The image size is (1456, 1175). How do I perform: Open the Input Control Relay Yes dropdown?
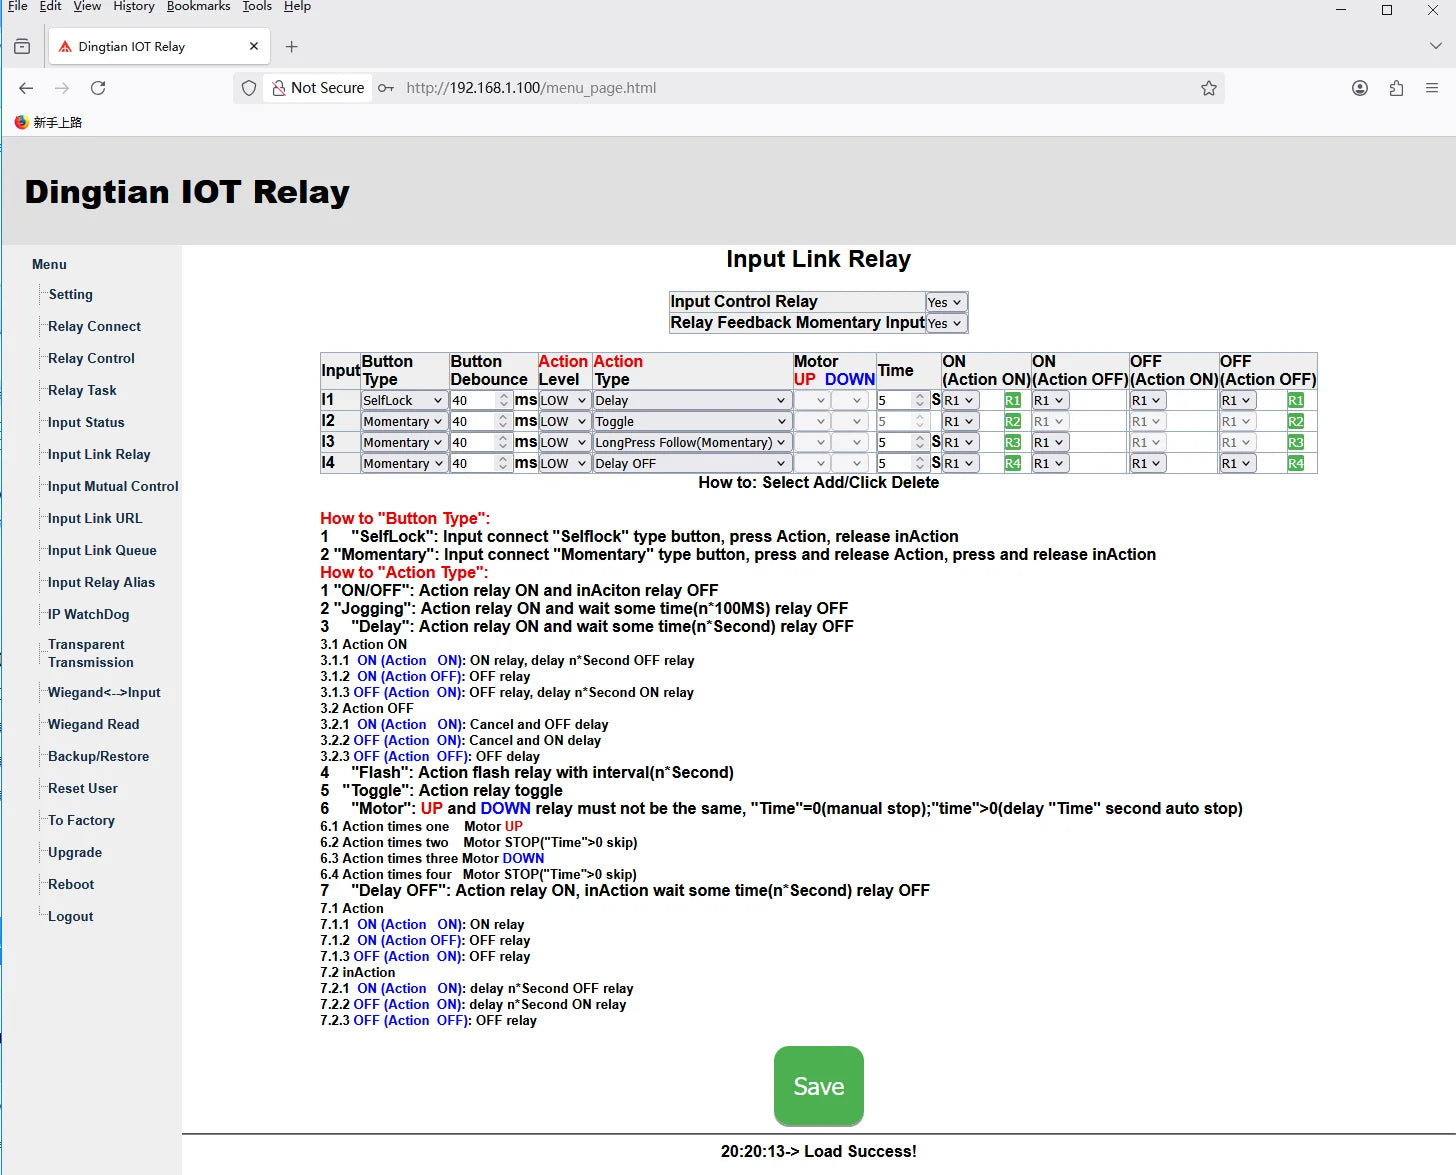(946, 302)
